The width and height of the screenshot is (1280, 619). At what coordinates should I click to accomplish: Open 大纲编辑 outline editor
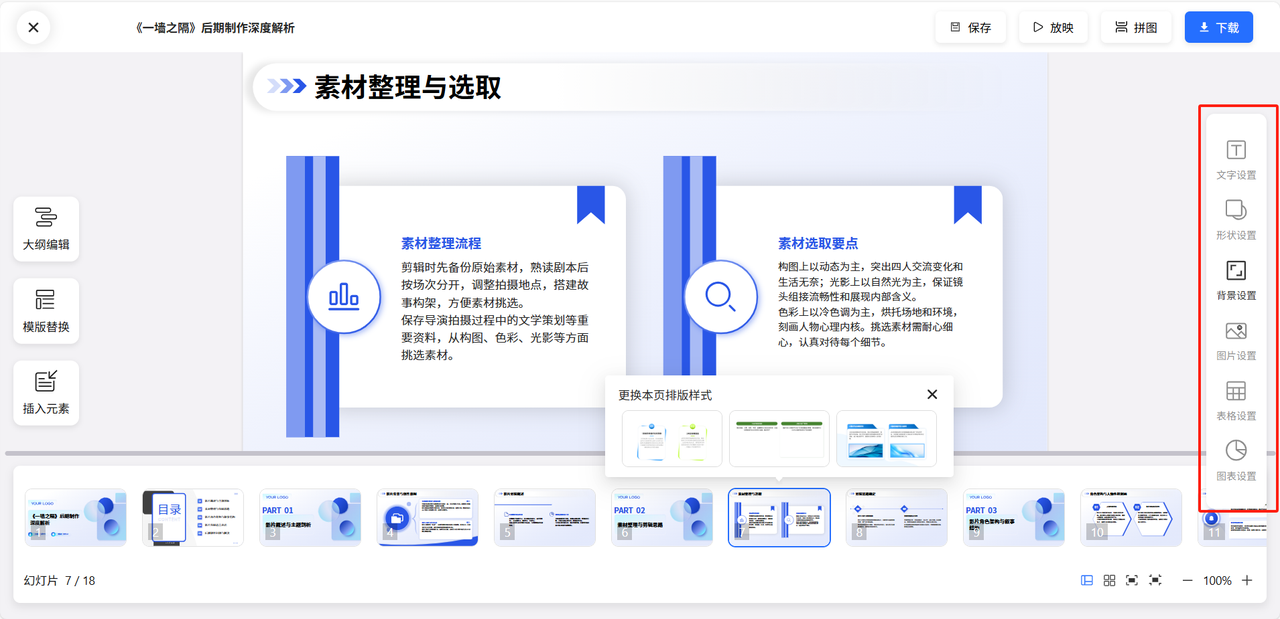pyautogui.click(x=46, y=229)
